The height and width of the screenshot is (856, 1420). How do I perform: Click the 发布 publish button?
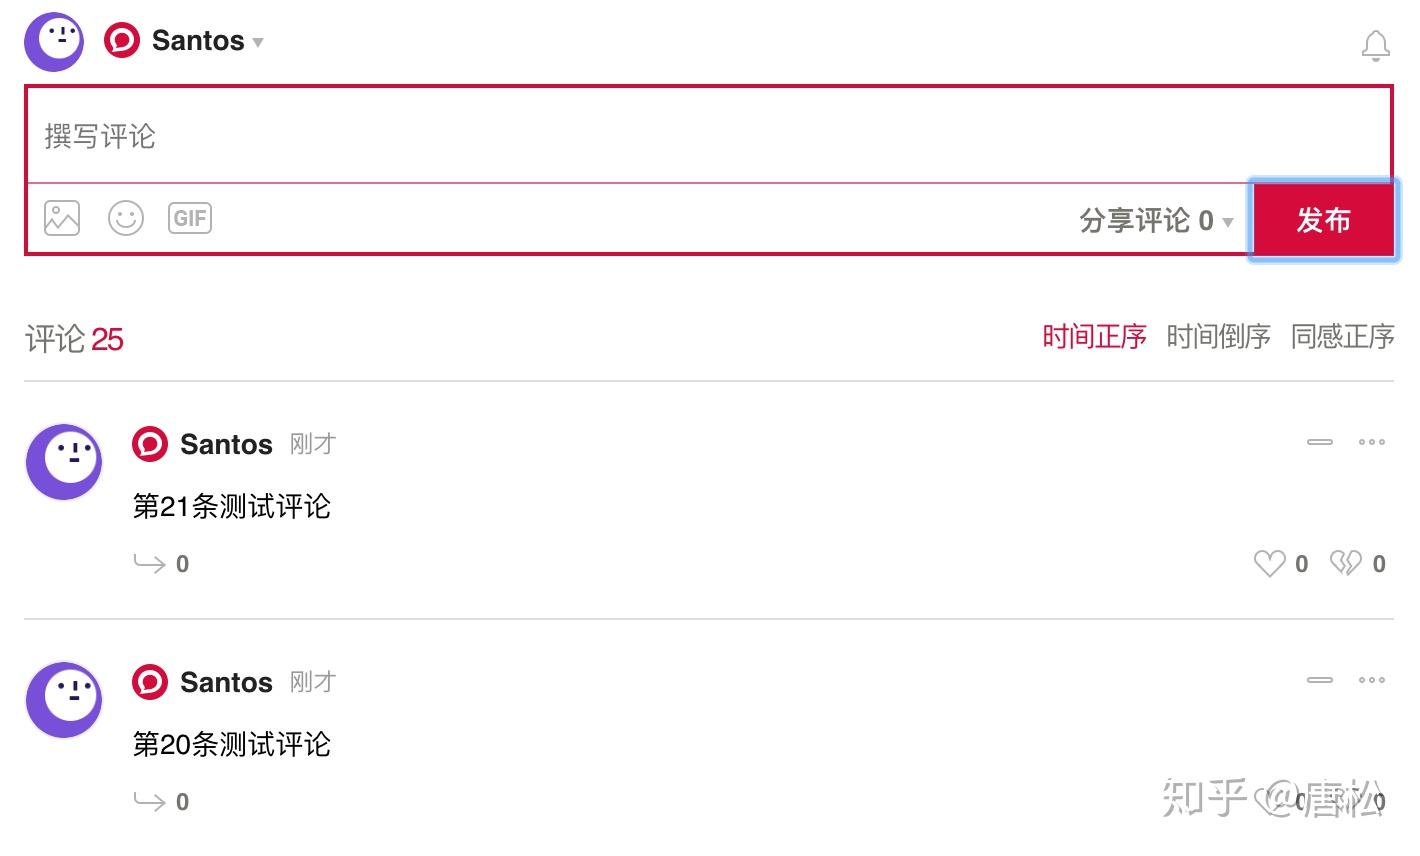click(1323, 220)
